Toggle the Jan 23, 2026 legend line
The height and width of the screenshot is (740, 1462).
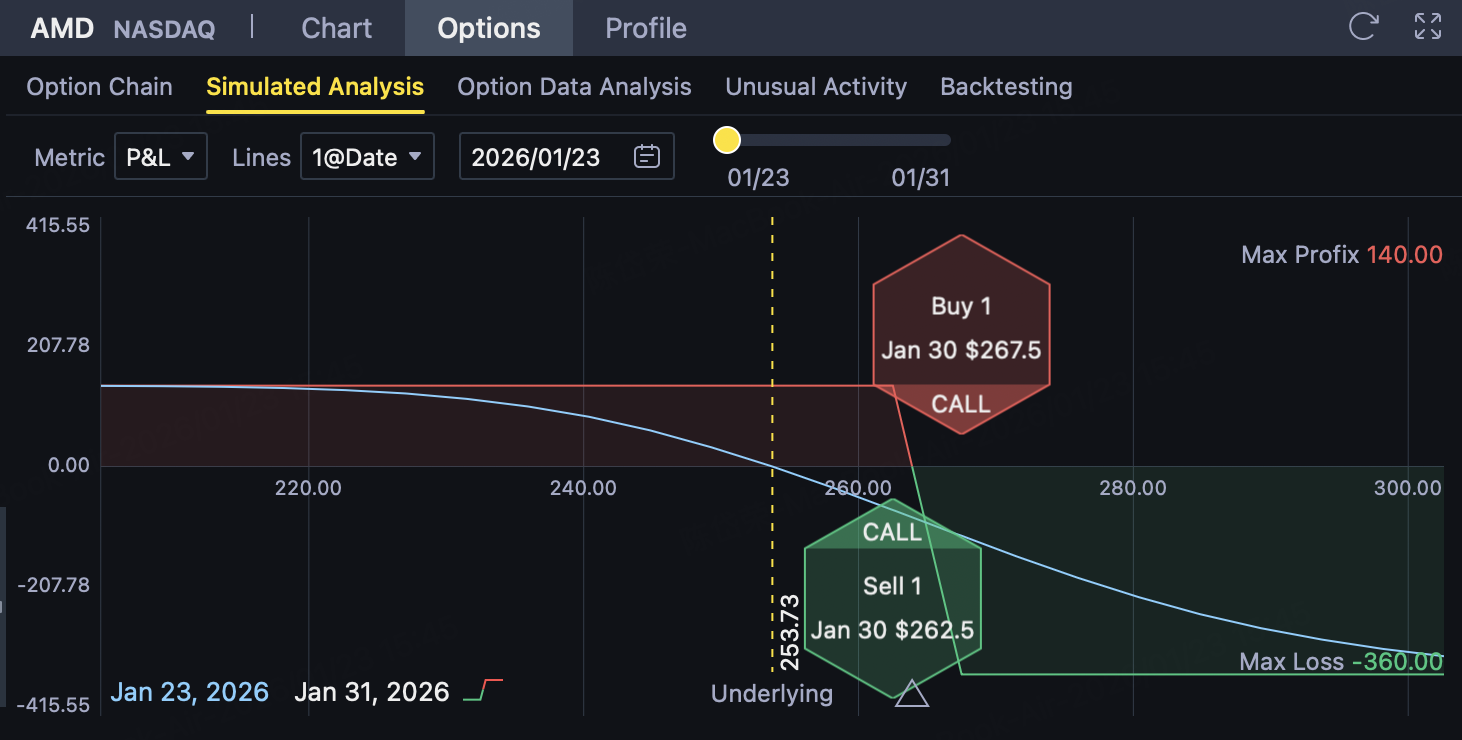click(x=189, y=692)
